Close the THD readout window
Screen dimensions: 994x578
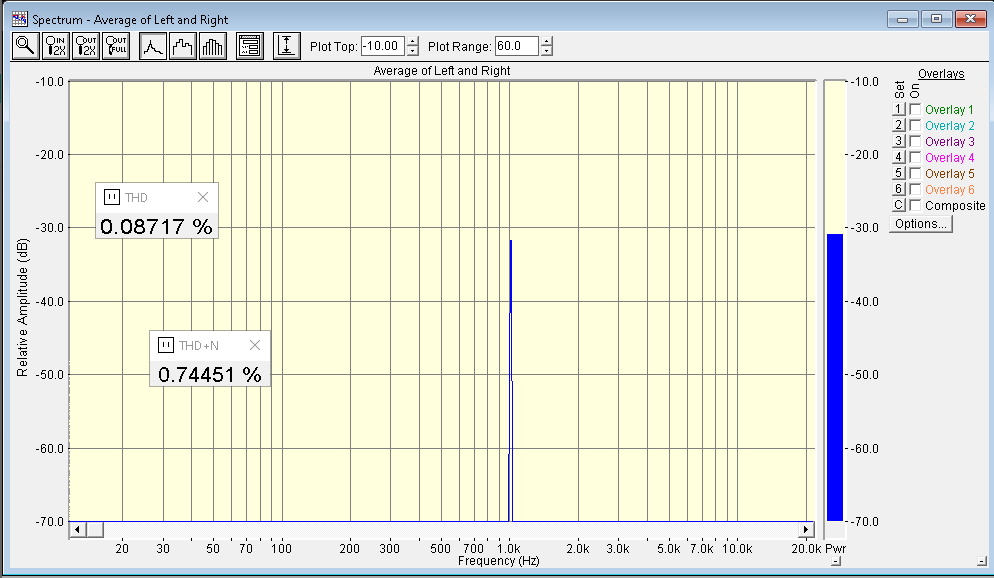[203, 197]
